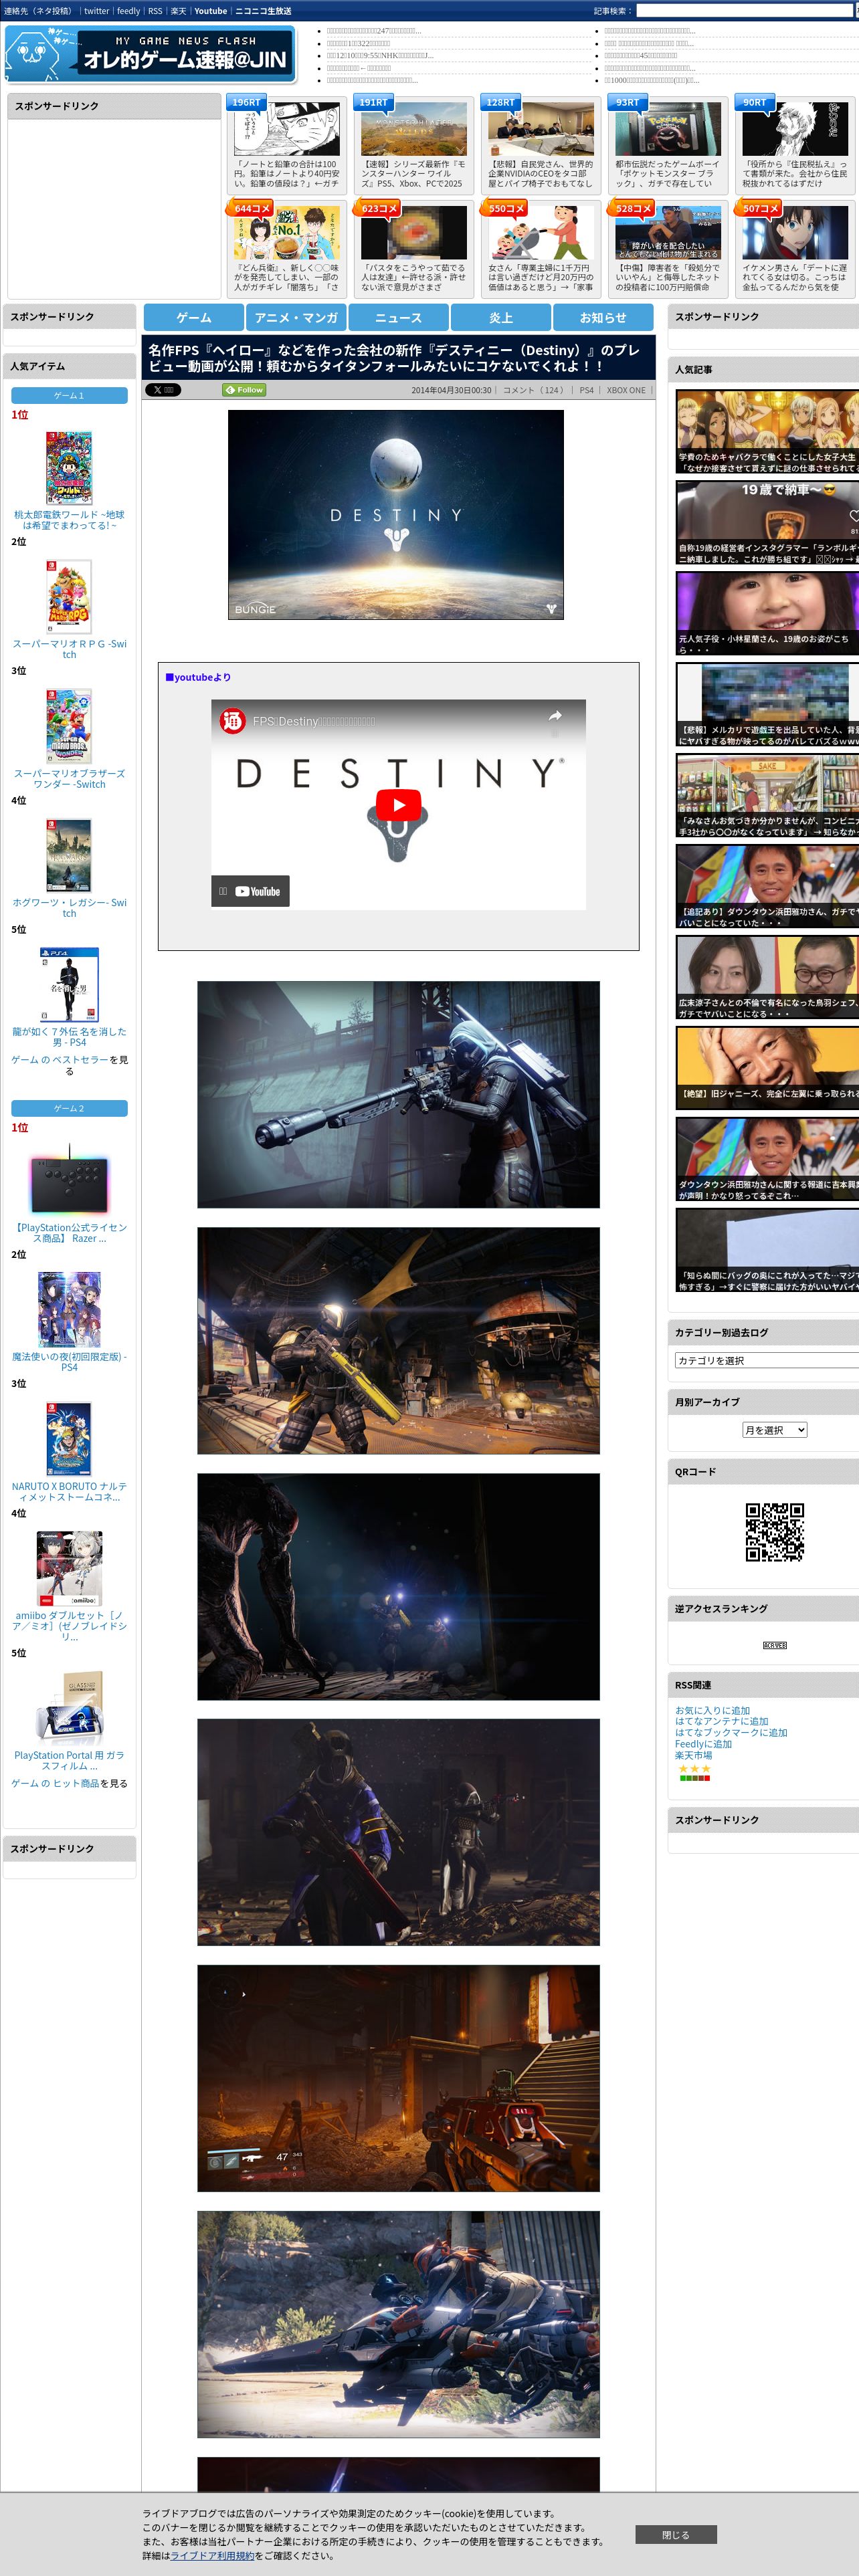Focus the 記事検索 search field

click(744, 11)
